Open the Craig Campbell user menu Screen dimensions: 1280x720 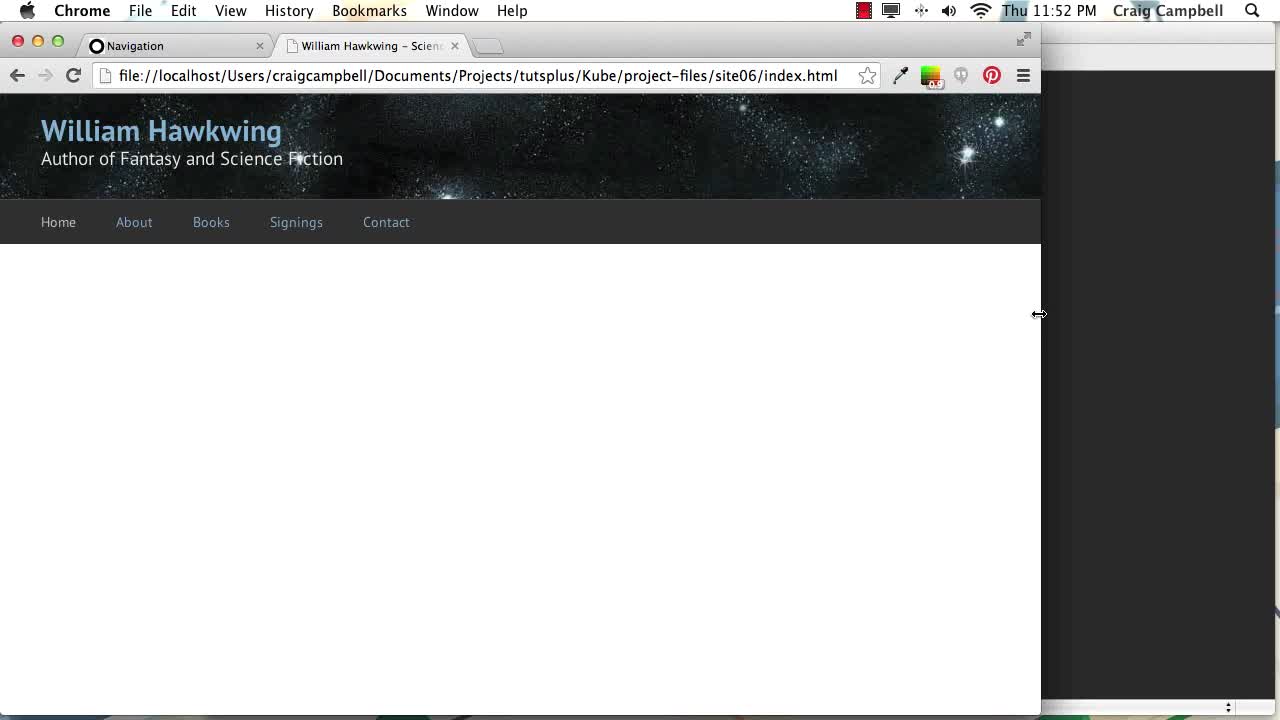pos(1168,11)
